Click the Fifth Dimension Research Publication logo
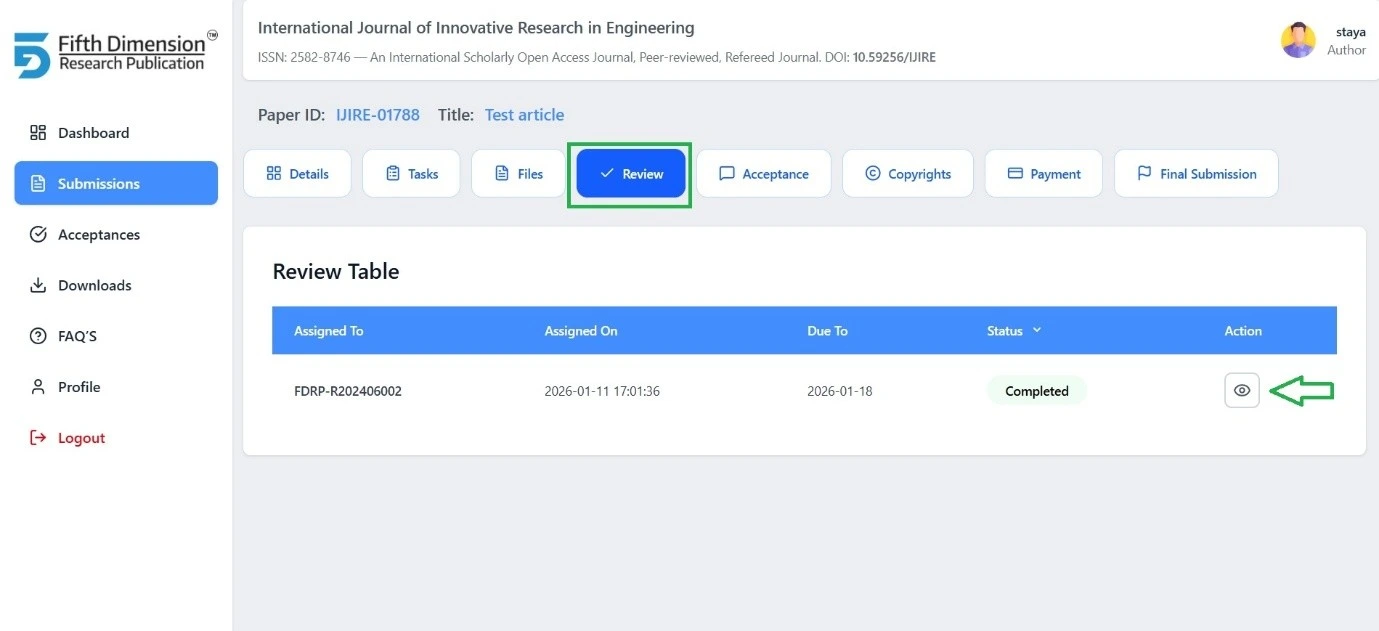The width and height of the screenshot is (1379, 631). pos(116,54)
